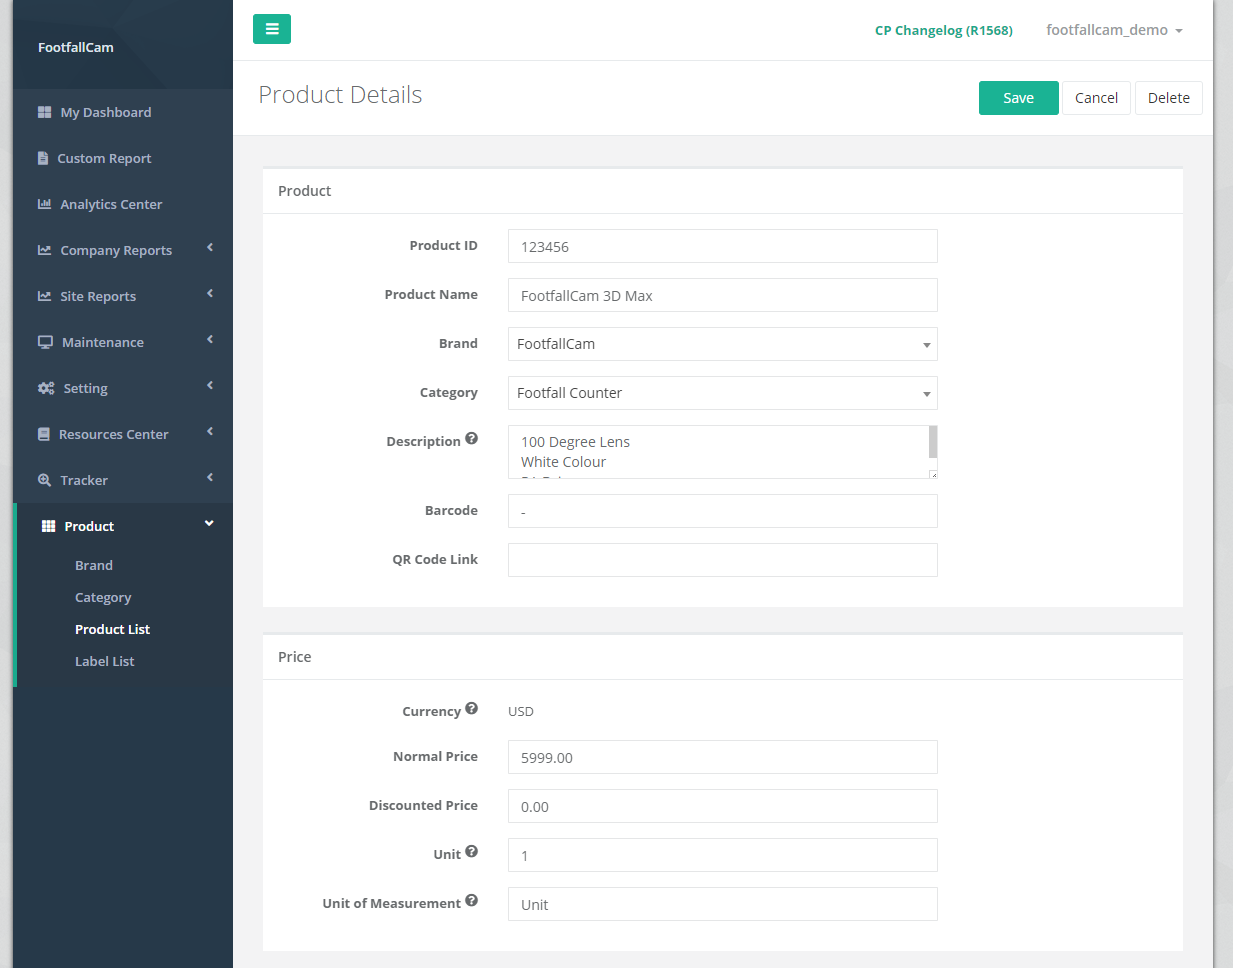Viewport: 1233px width, 968px height.
Task: Open My Dashboard from the sidebar
Action: [x=105, y=112]
